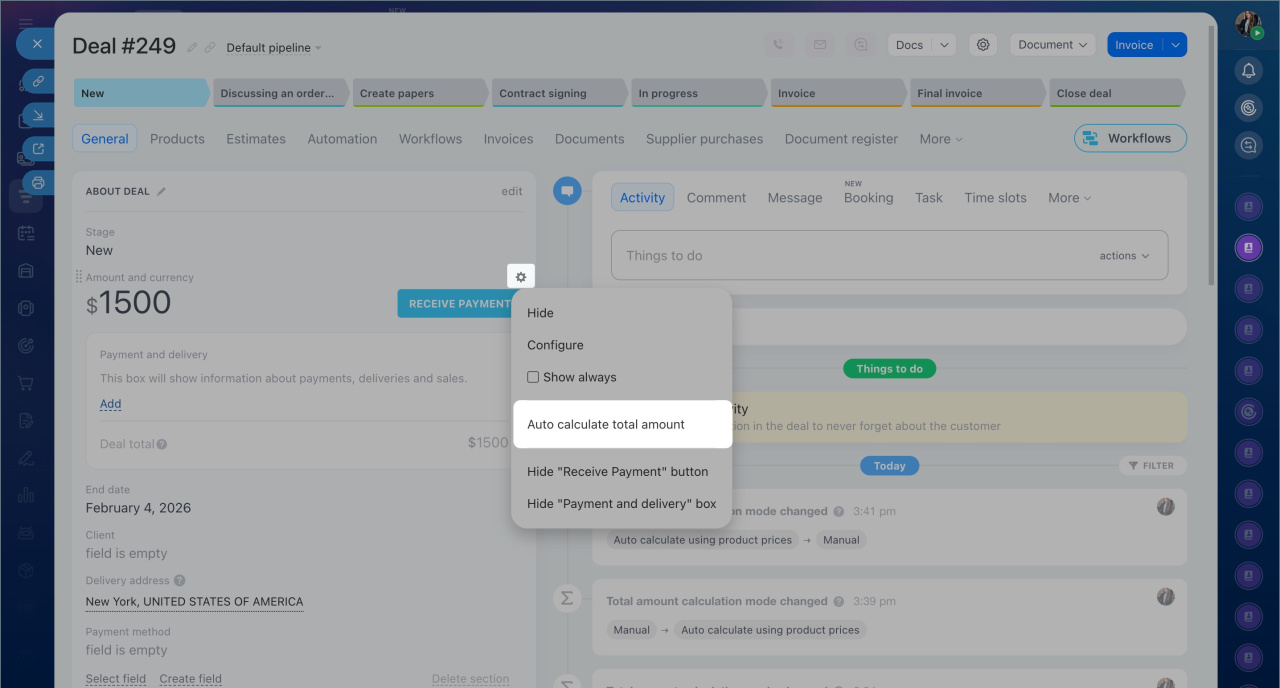Open the deal settings gear next to Docs

click(983, 45)
